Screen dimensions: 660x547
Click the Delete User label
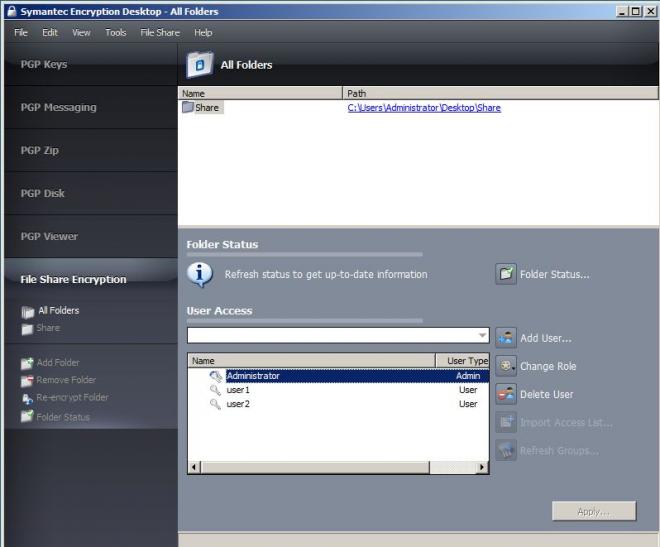(546, 395)
